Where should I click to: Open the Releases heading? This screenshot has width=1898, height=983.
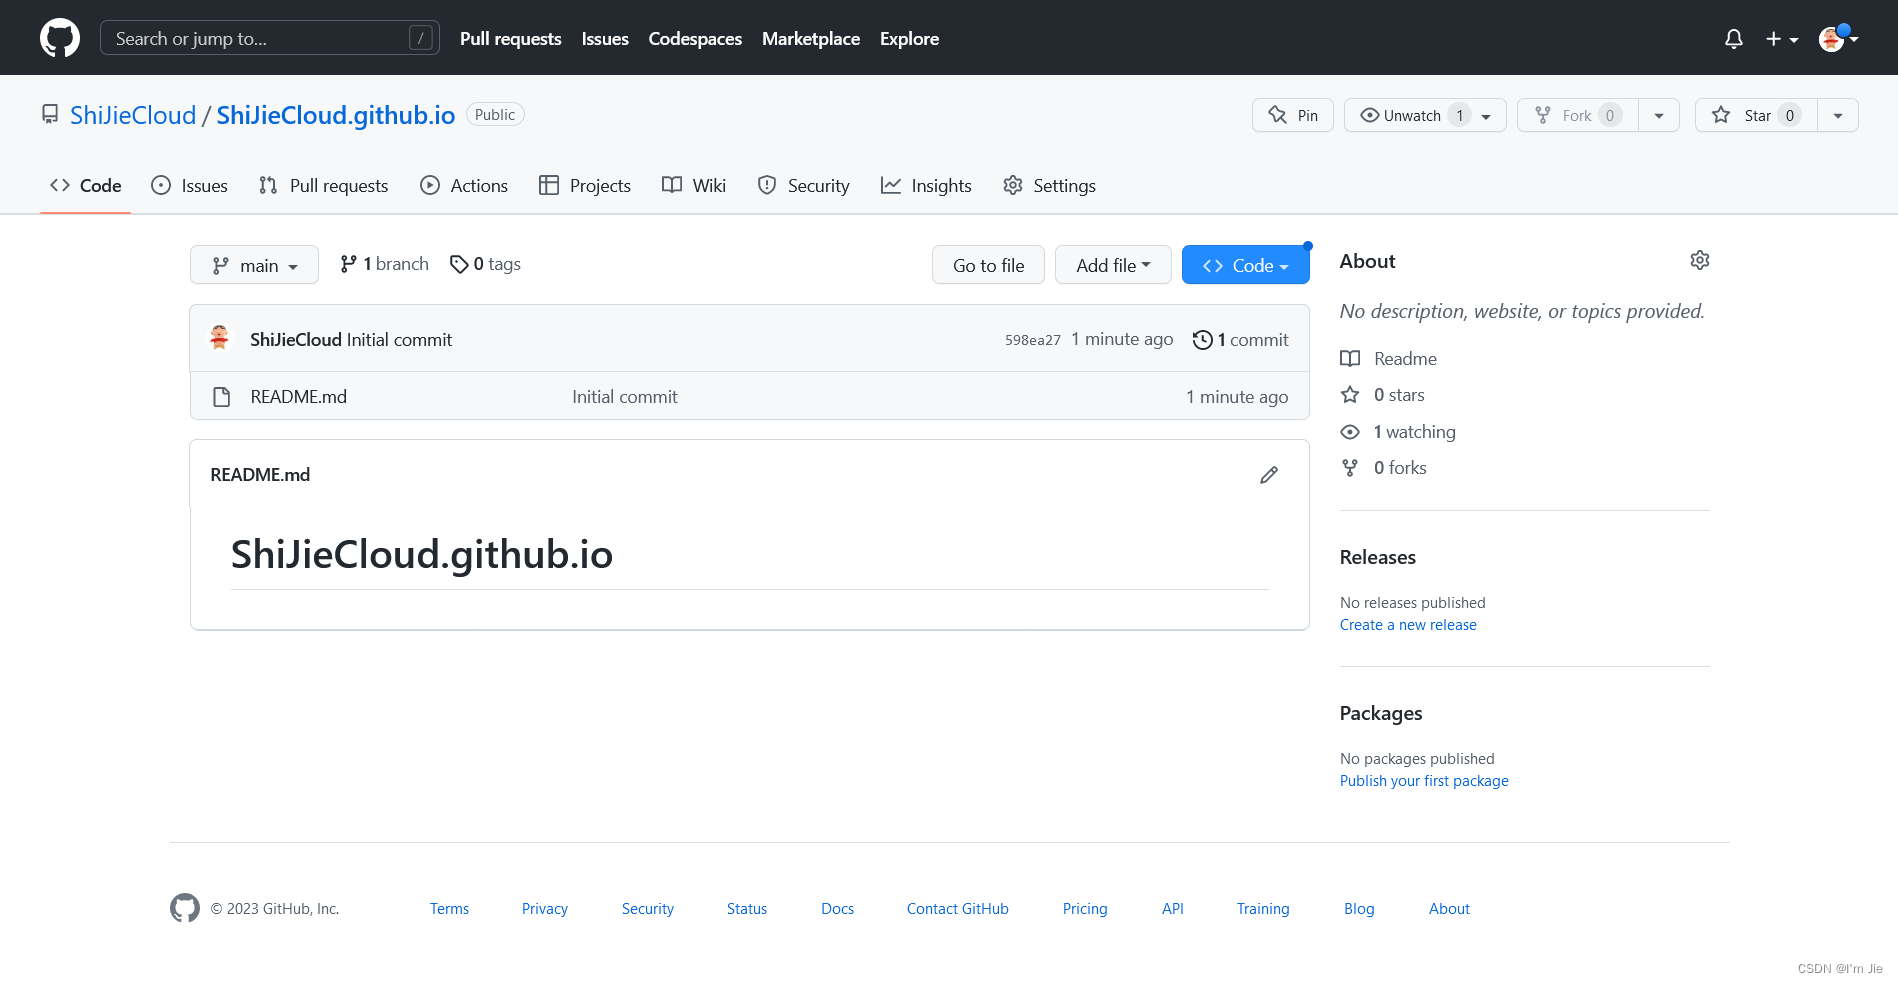click(1378, 557)
